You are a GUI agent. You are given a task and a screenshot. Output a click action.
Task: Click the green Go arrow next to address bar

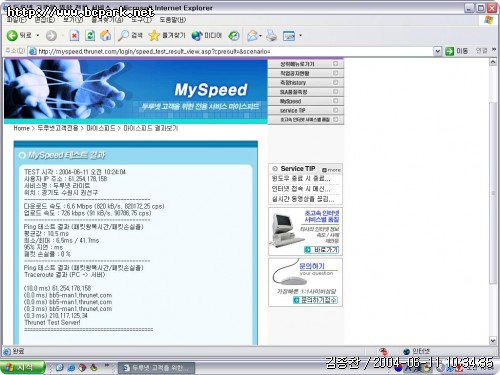click(449, 51)
